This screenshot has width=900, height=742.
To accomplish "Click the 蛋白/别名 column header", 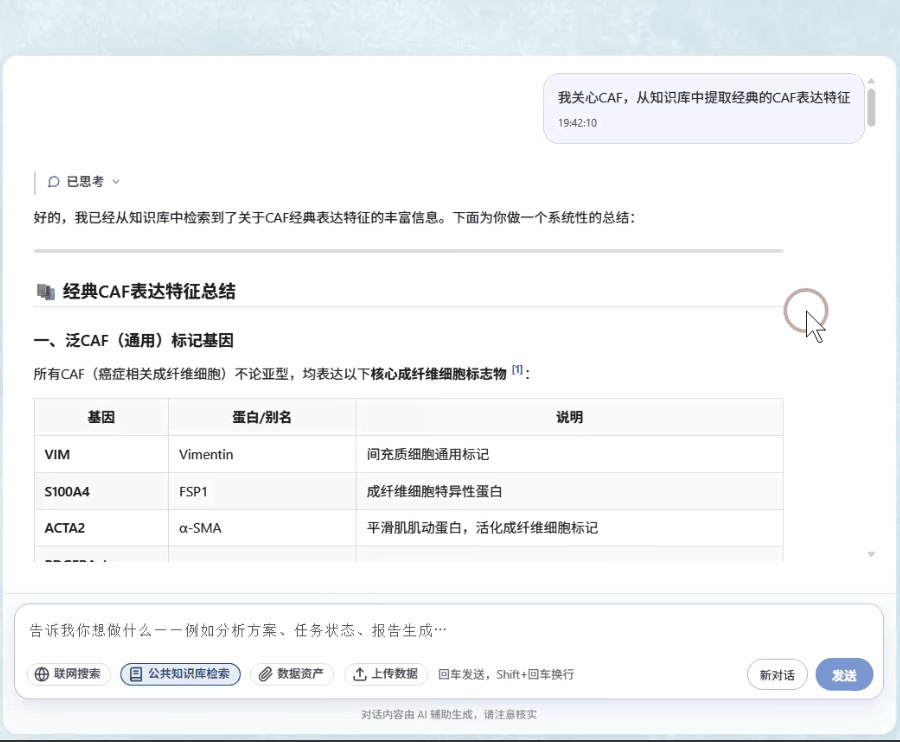I will pos(262,417).
